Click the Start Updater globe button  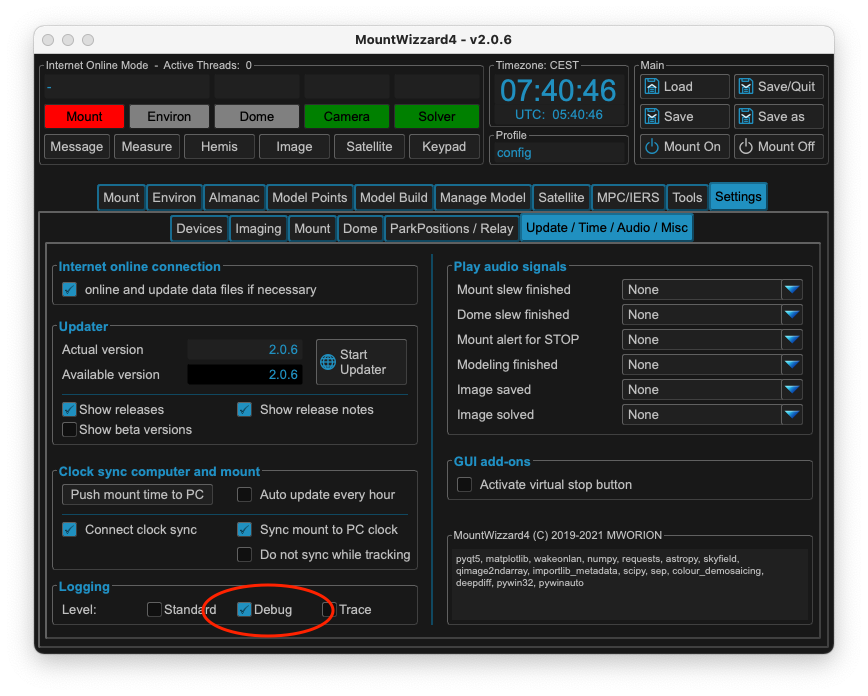361,362
